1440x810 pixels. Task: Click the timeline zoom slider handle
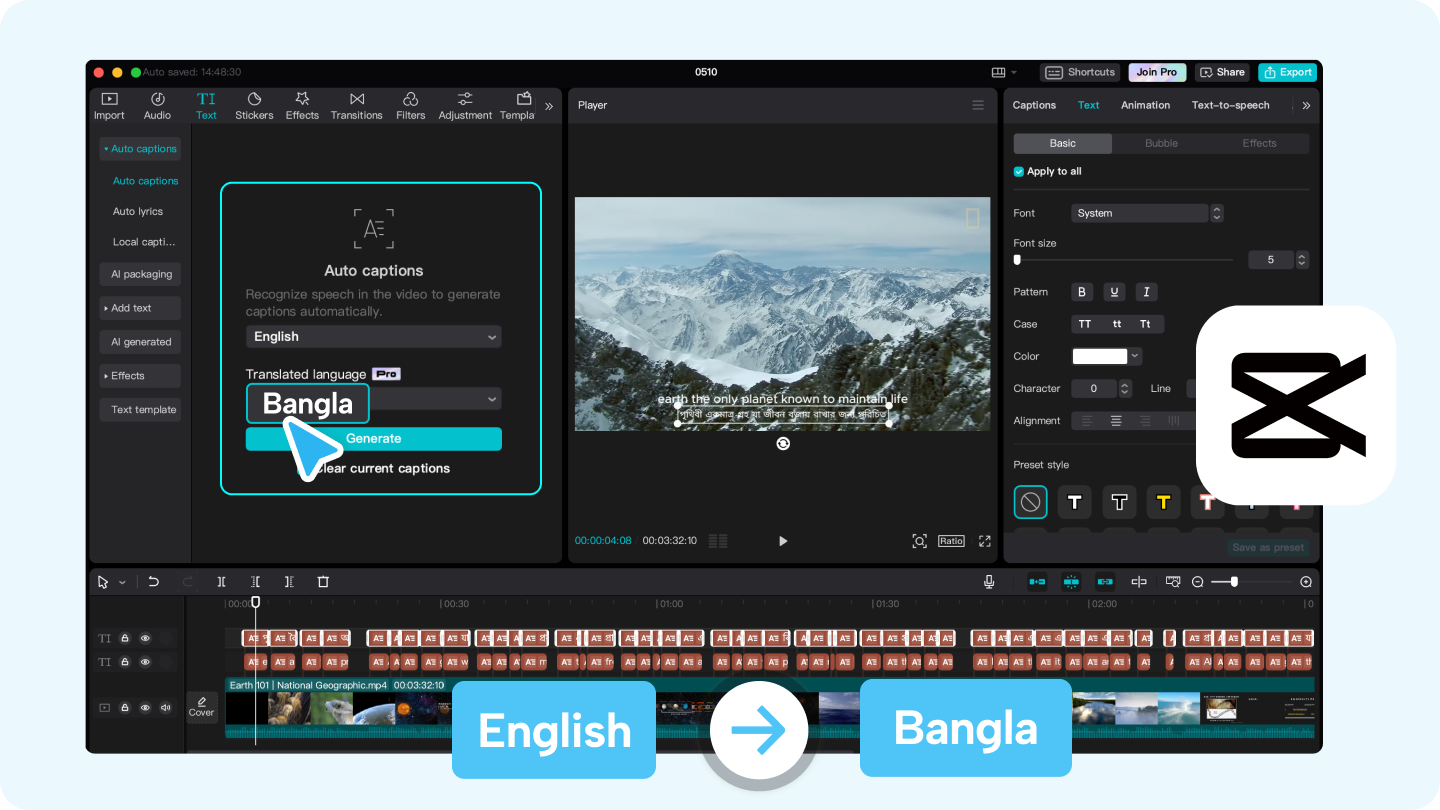click(1234, 581)
